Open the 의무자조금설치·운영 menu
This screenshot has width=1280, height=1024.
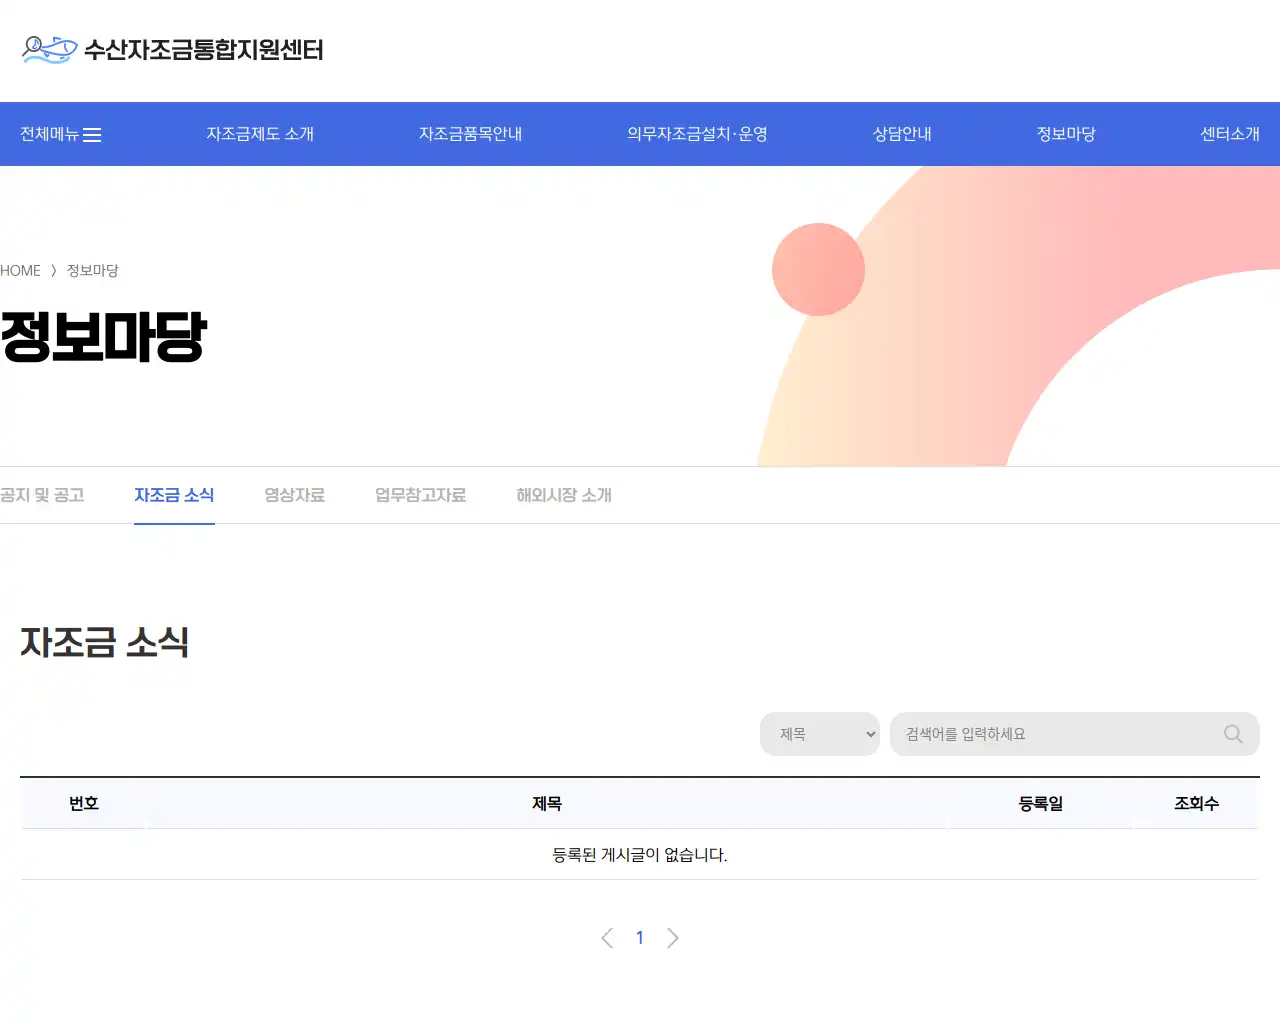[x=697, y=134]
